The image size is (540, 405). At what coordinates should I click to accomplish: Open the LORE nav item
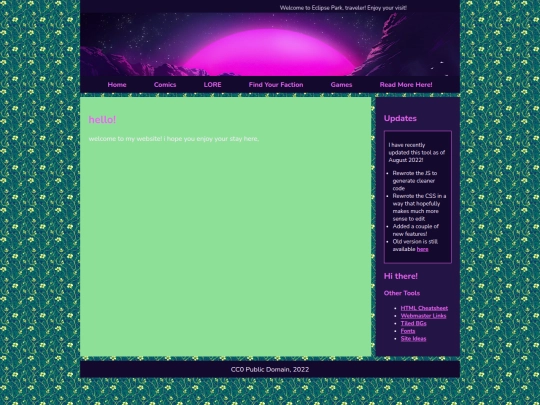pos(212,85)
